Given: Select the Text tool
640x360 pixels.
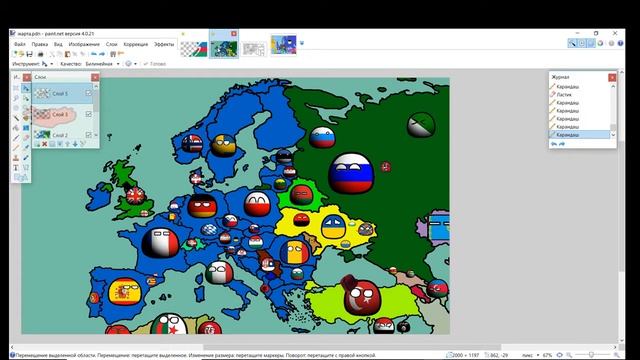Looking at the screenshot, I should tap(16, 167).
